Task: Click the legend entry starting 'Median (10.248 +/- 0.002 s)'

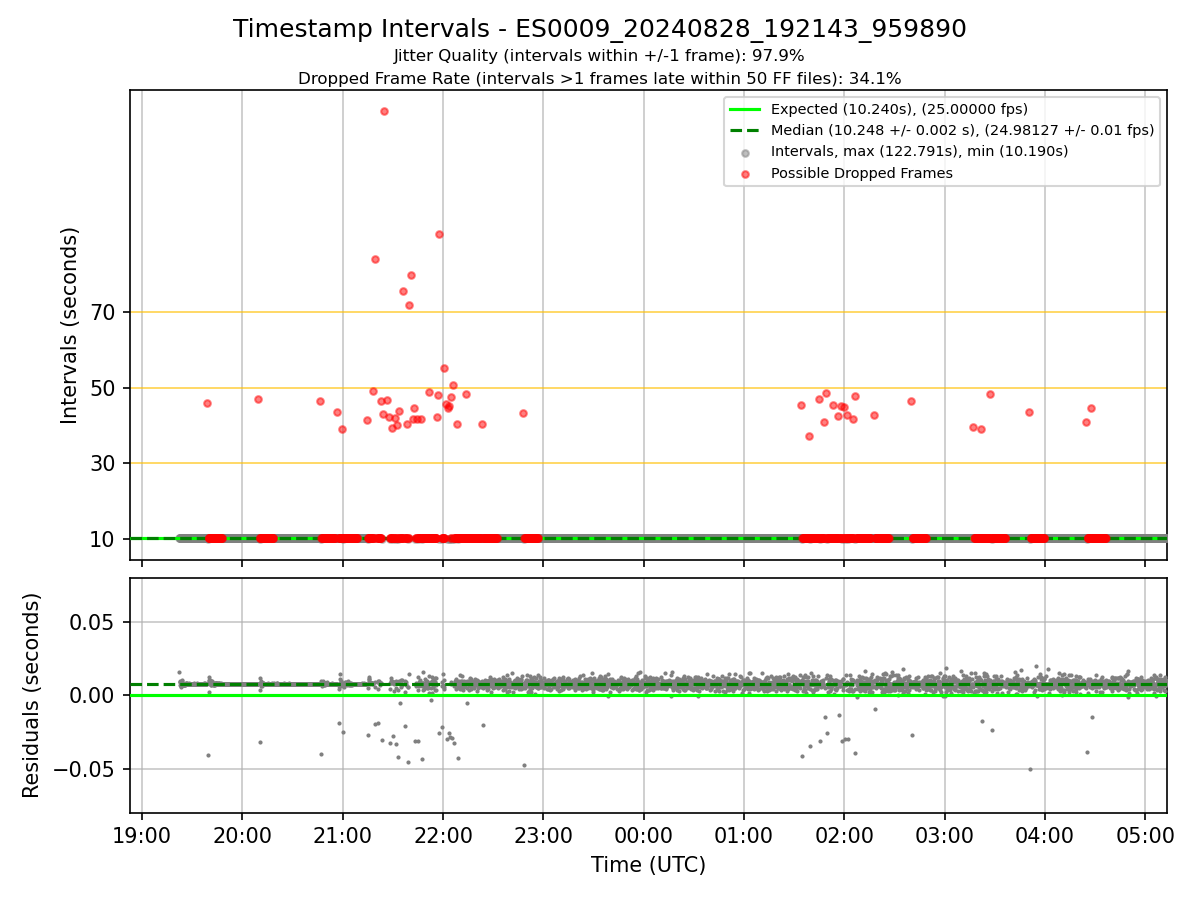Action: pyautogui.click(x=962, y=130)
